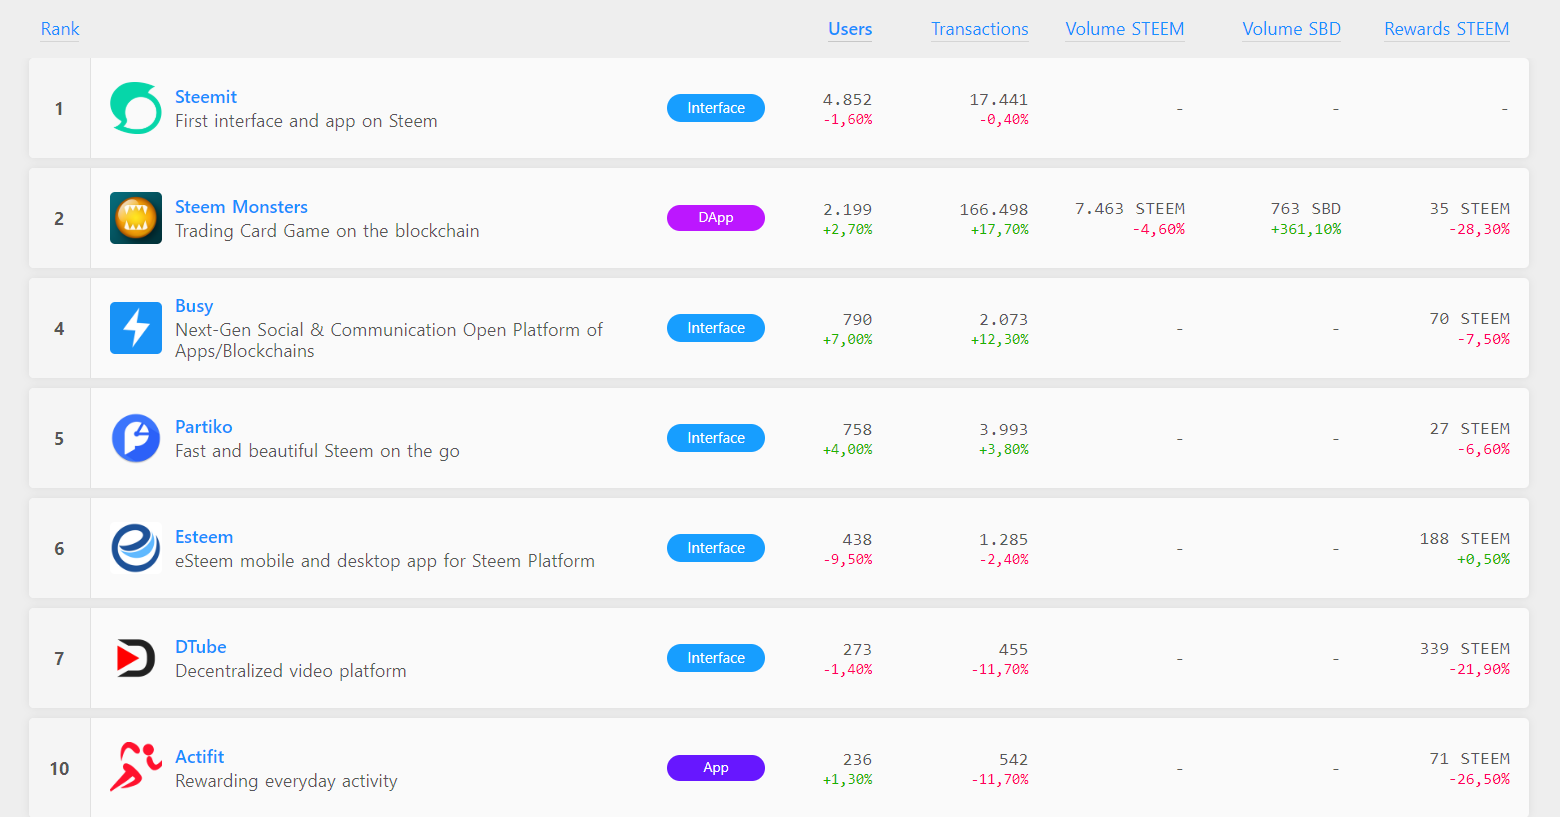
Task: Select the +361,10% SBD change
Action: [1306, 229]
